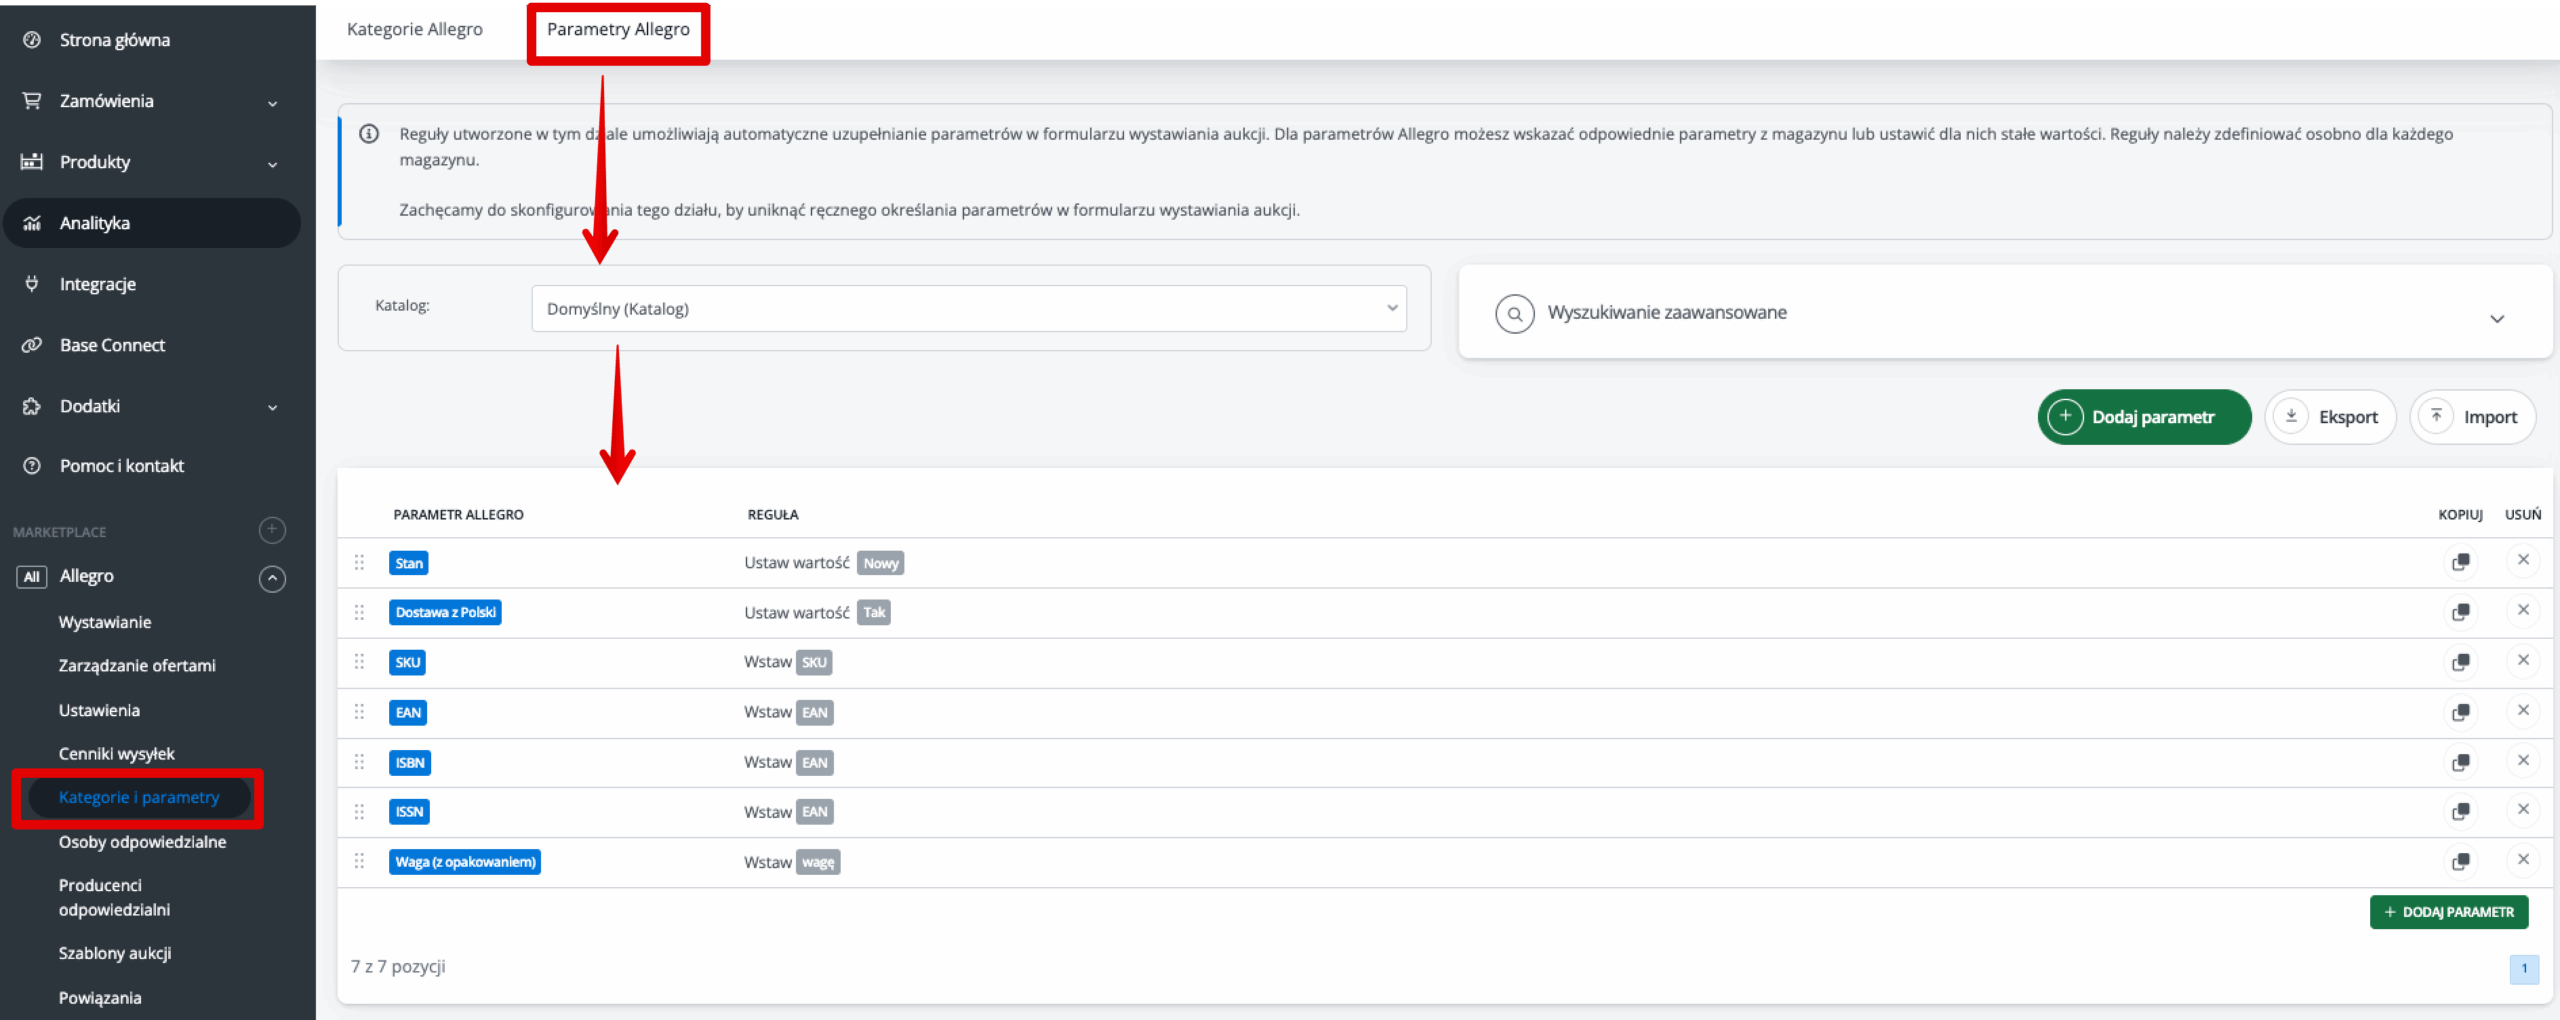2560x1020 pixels.
Task: Go to page 1 in pagination
Action: point(2523,968)
